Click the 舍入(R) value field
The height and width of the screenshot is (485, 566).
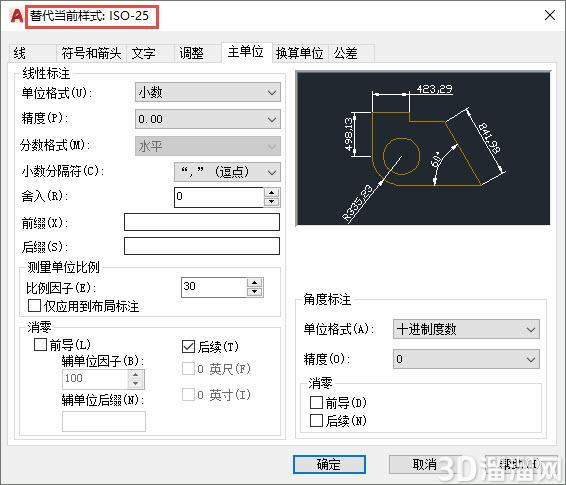pyautogui.click(x=219, y=197)
